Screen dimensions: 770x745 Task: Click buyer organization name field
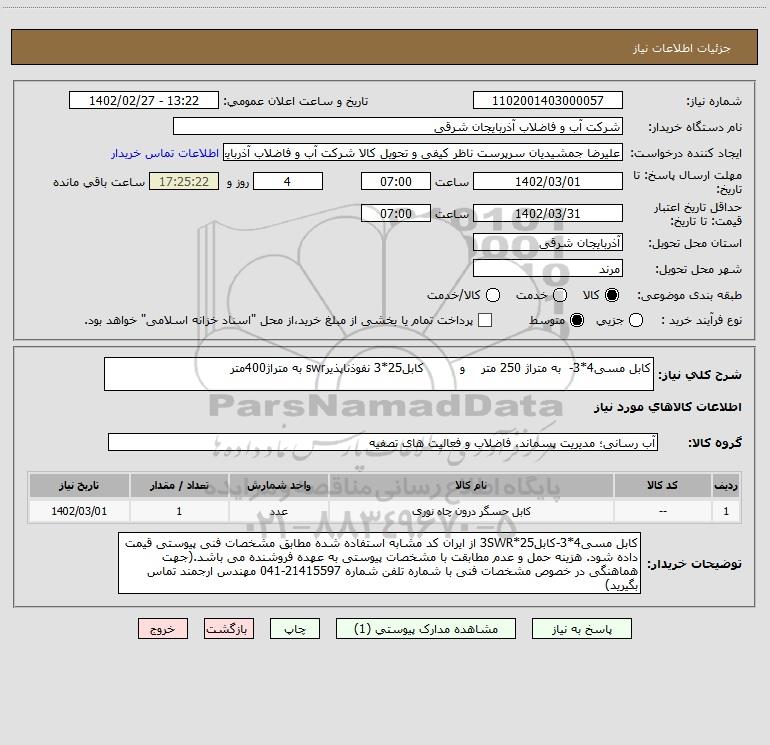coord(398,127)
